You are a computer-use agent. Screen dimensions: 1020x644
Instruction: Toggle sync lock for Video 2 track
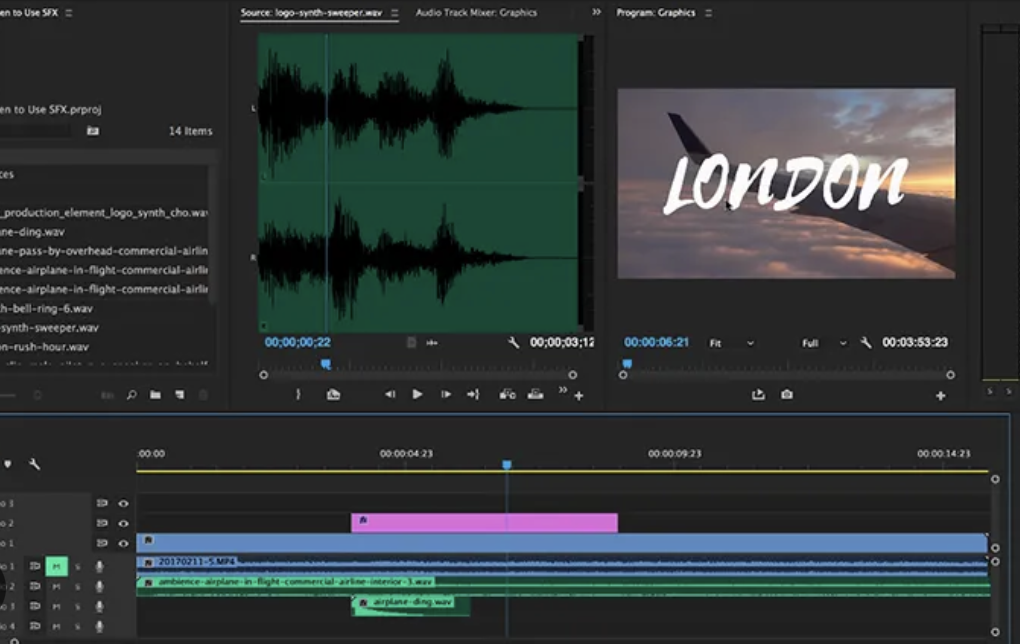click(x=102, y=523)
